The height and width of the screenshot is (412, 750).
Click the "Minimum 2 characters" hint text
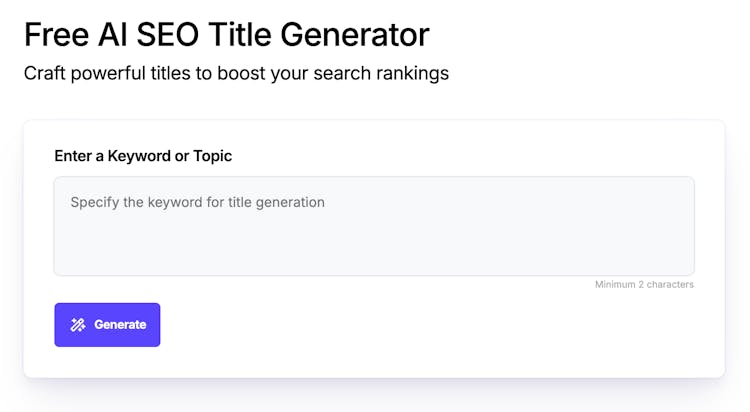pyautogui.click(x=644, y=285)
